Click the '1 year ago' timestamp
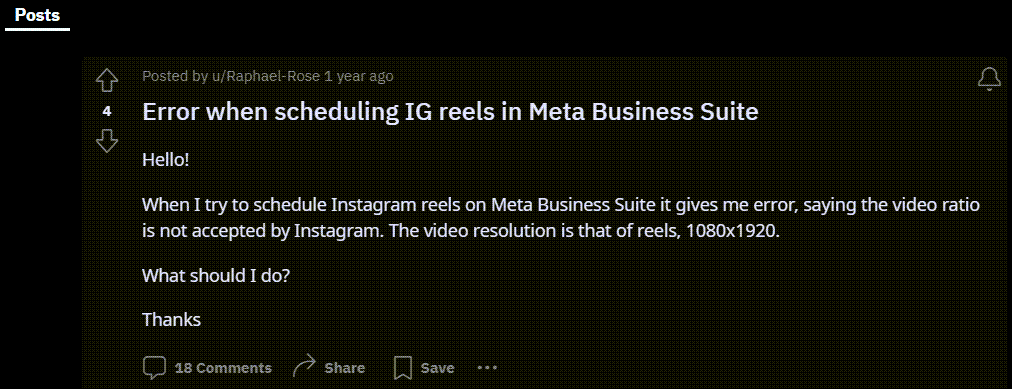1012x389 pixels. point(358,76)
